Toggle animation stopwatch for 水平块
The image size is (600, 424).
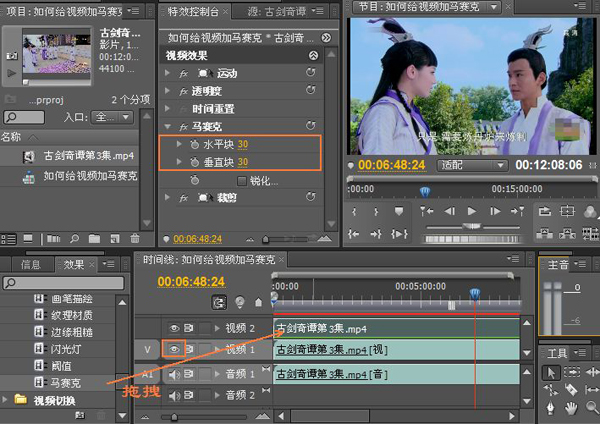[x=195, y=144]
